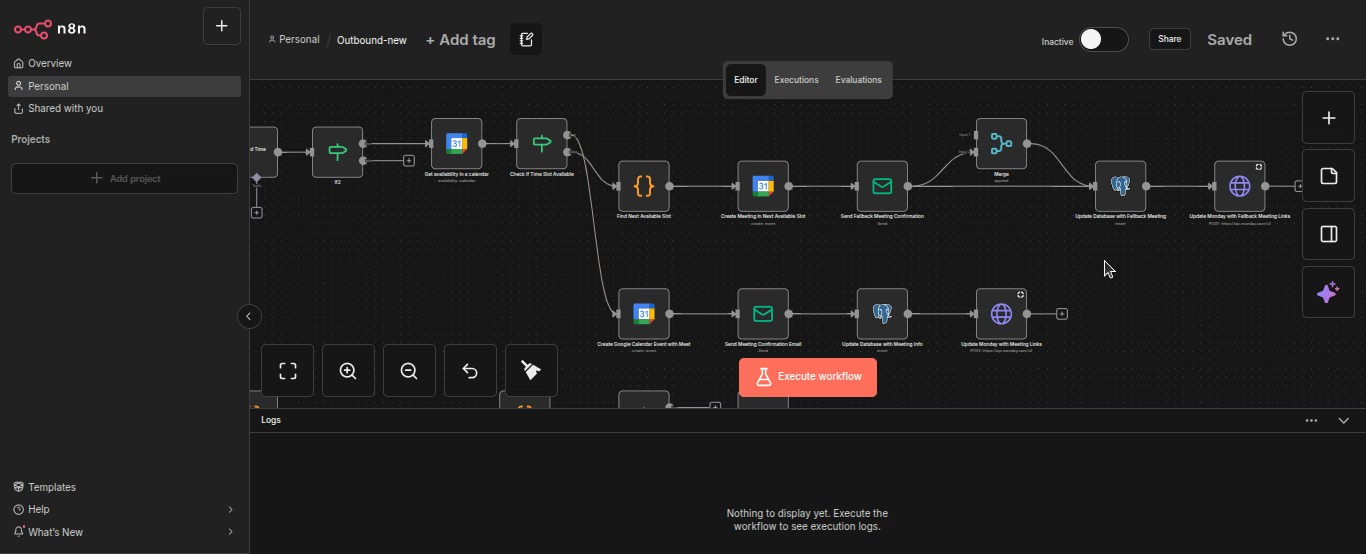This screenshot has height=554, width=1366.
Task: Click the Execute workflow button
Action: pos(808,377)
